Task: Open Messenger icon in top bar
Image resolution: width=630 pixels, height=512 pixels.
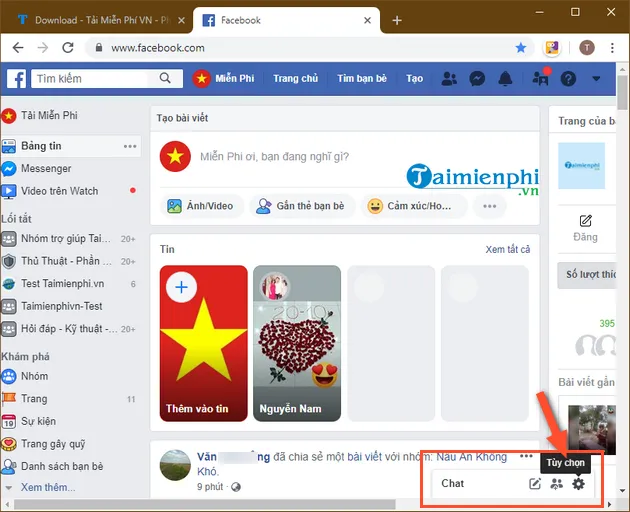Action: point(477,78)
